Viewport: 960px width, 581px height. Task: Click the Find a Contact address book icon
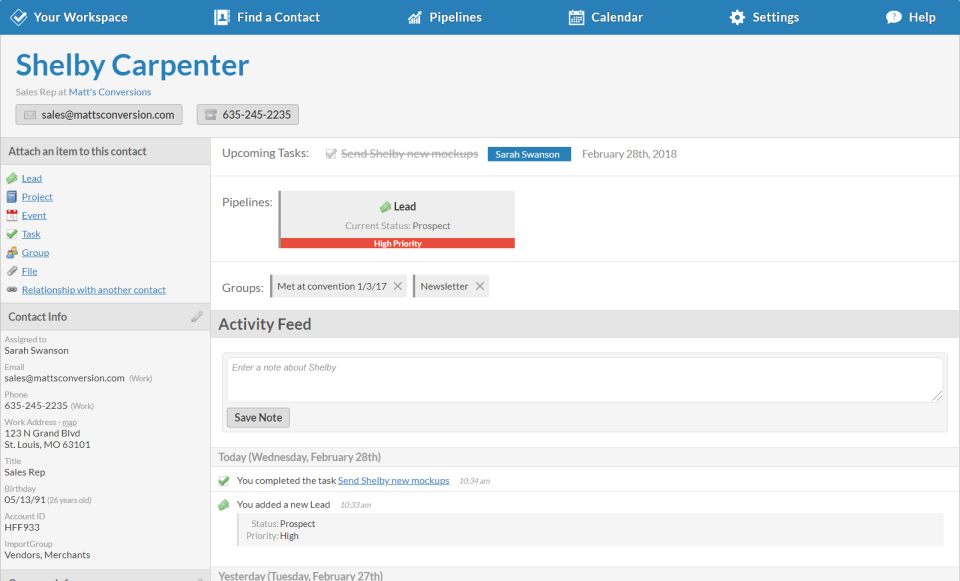click(x=222, y=17)
